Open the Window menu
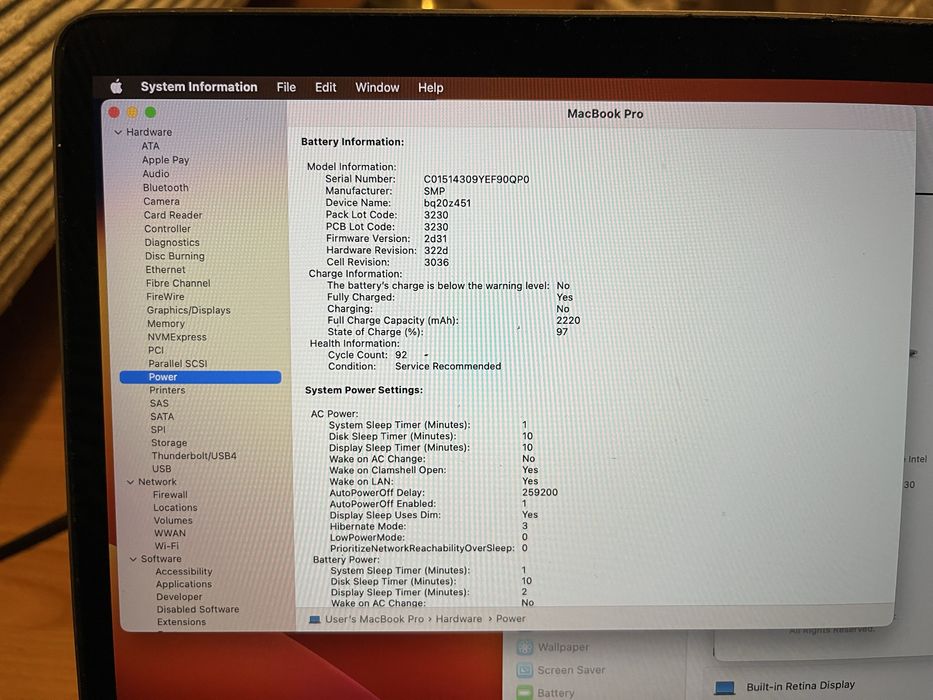Viewport: 933px width, 700px height. point(377,88)
